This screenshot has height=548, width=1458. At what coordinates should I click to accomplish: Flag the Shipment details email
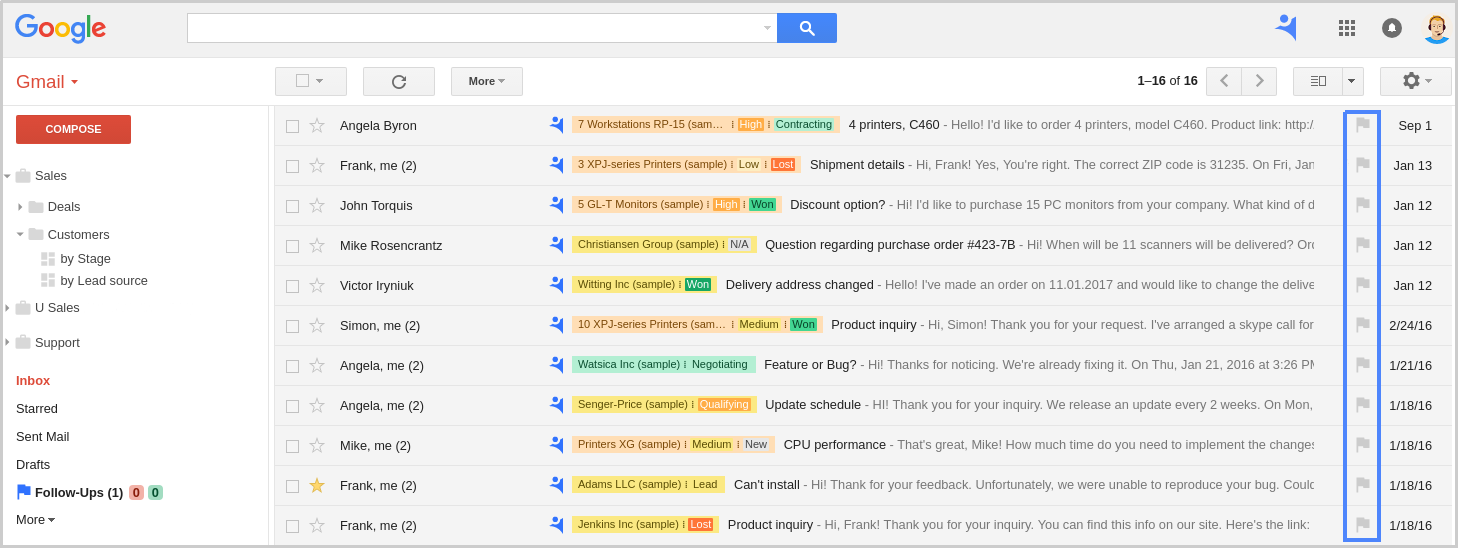(1362, 165)
